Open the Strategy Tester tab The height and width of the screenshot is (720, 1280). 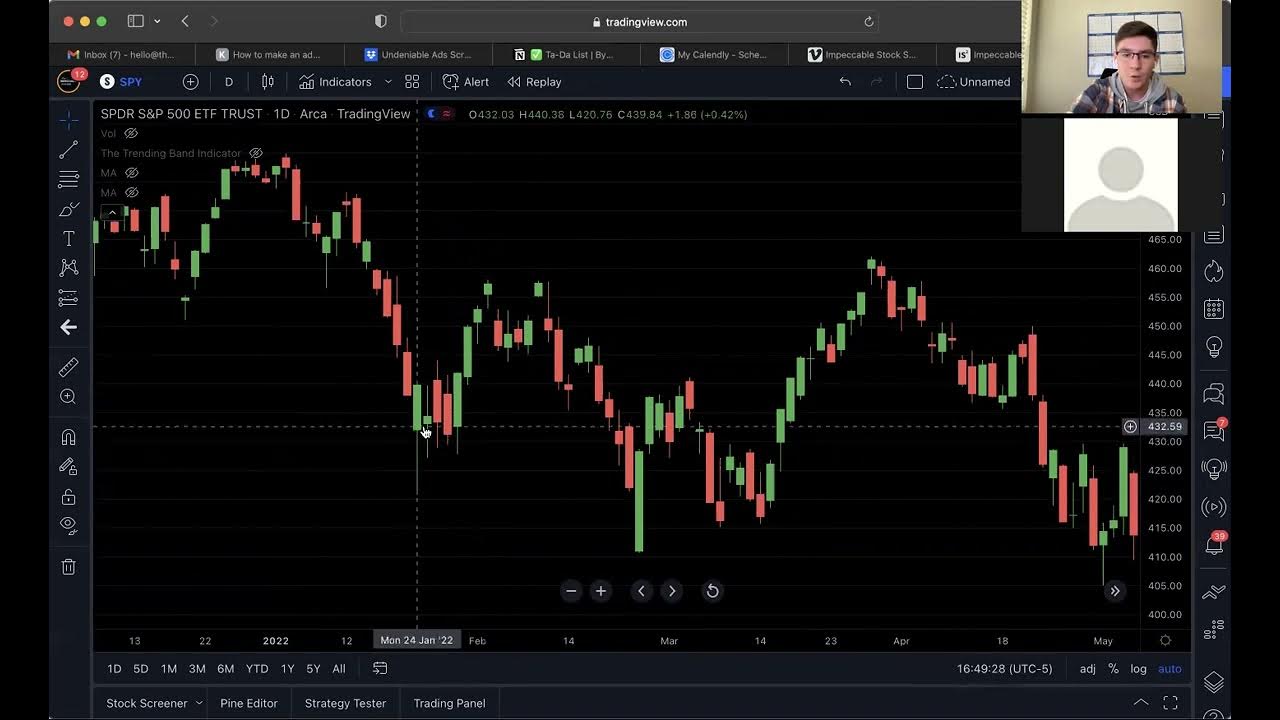[x=345, y=703]
